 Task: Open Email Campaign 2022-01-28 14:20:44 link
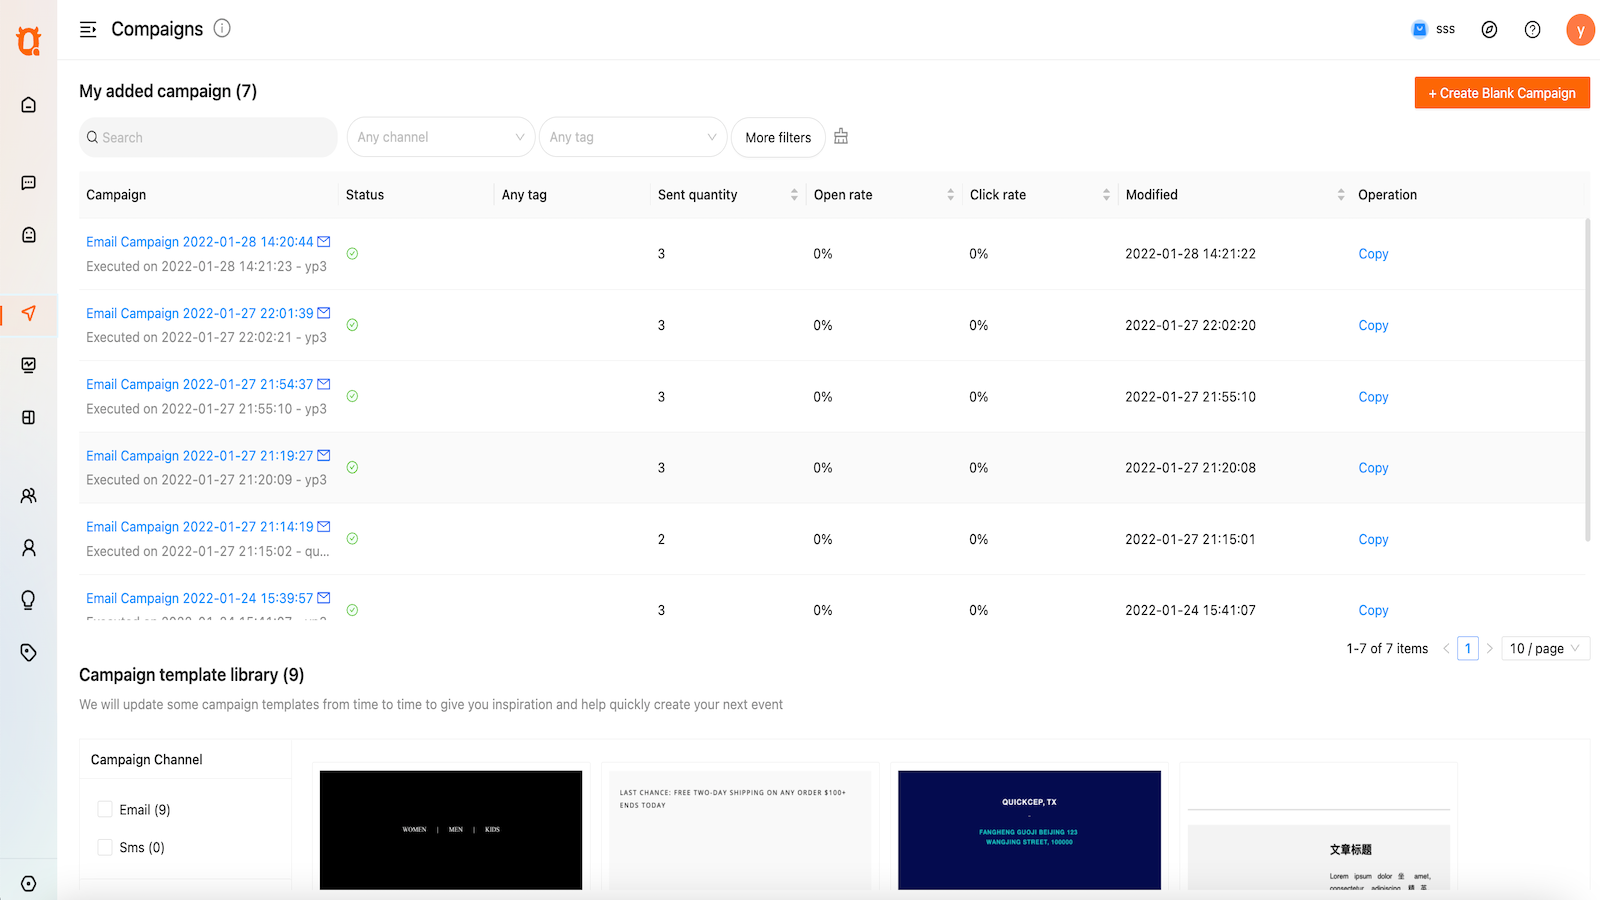click(x=199, y=242)
